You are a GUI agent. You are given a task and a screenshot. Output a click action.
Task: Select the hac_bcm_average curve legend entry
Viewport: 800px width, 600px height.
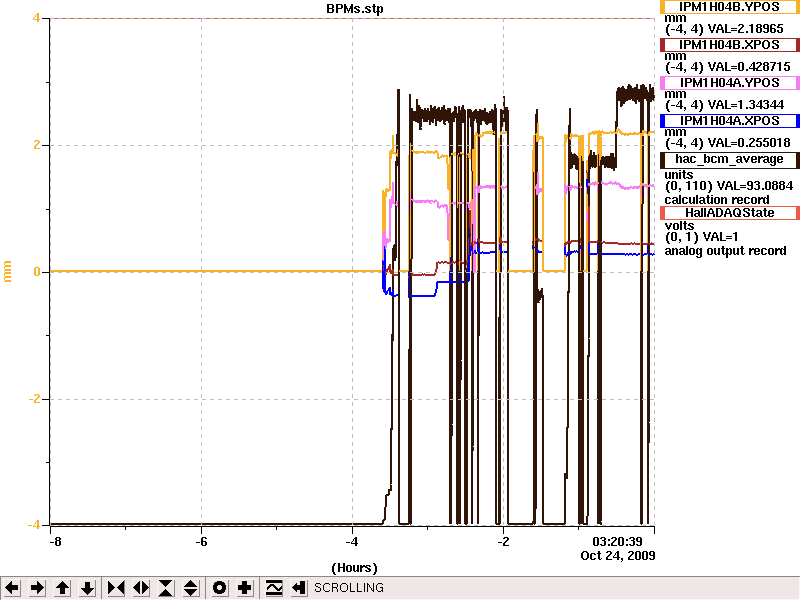(730, 160)
